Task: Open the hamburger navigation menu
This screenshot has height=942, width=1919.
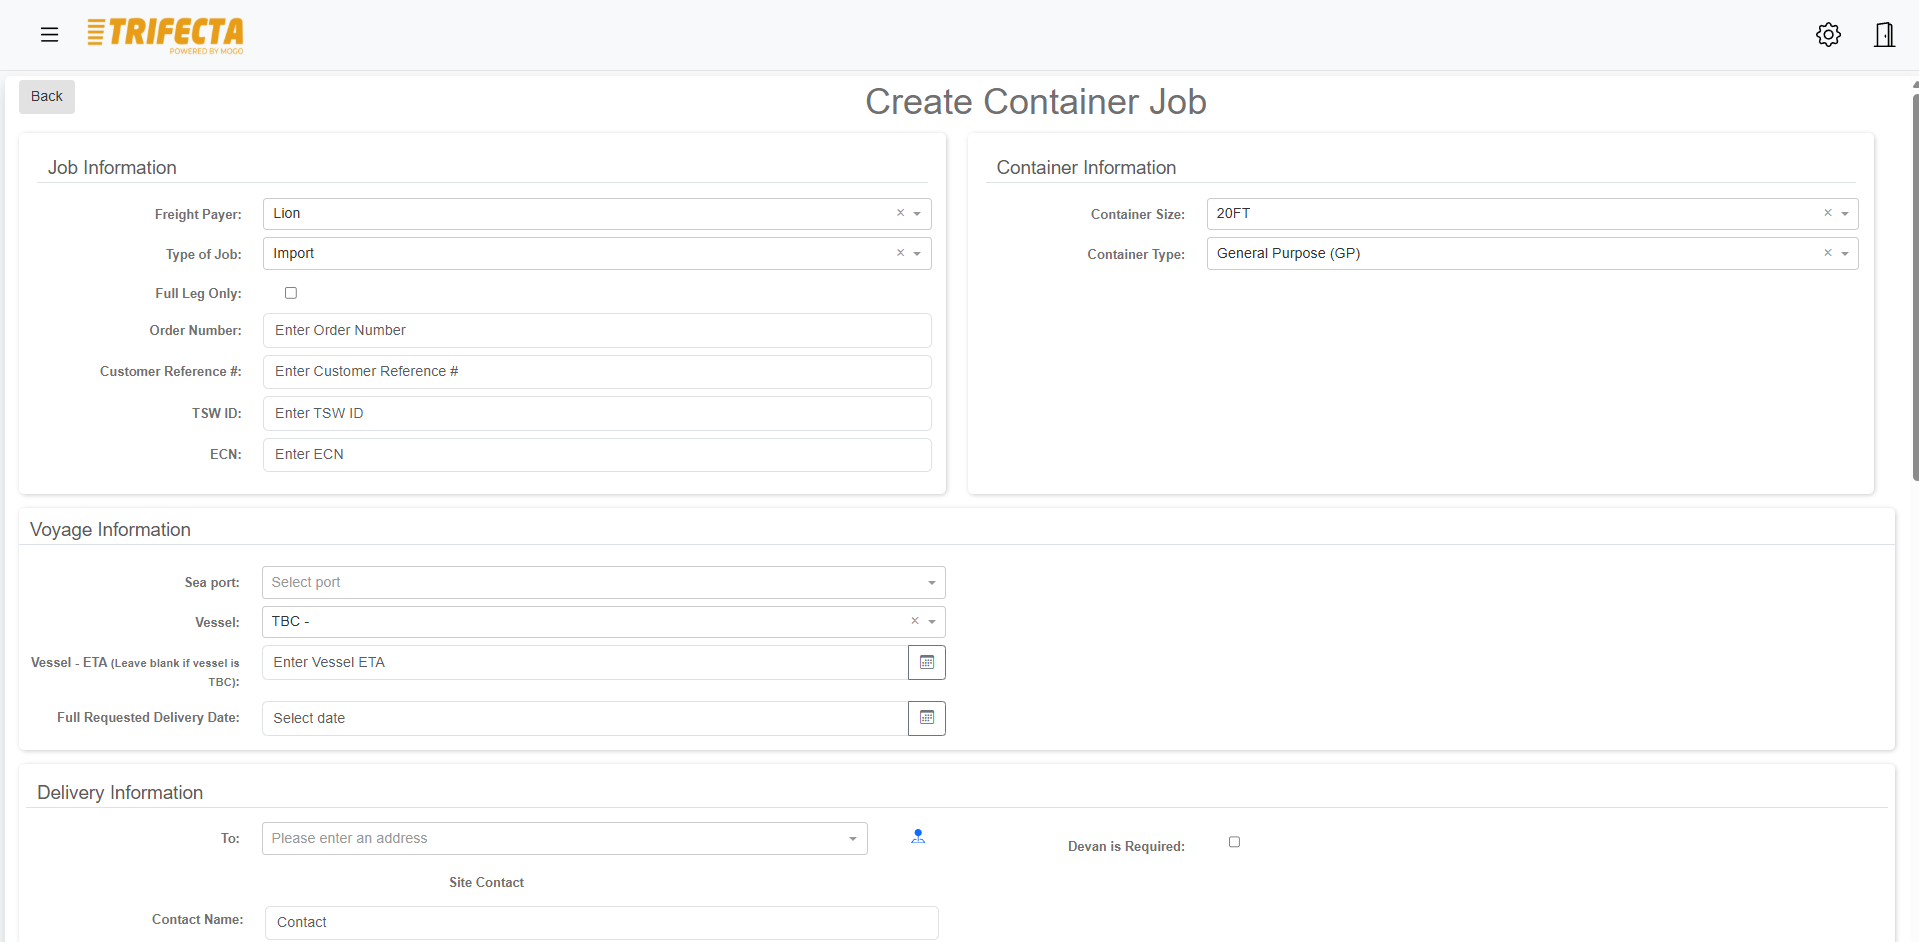Action: 49,35
